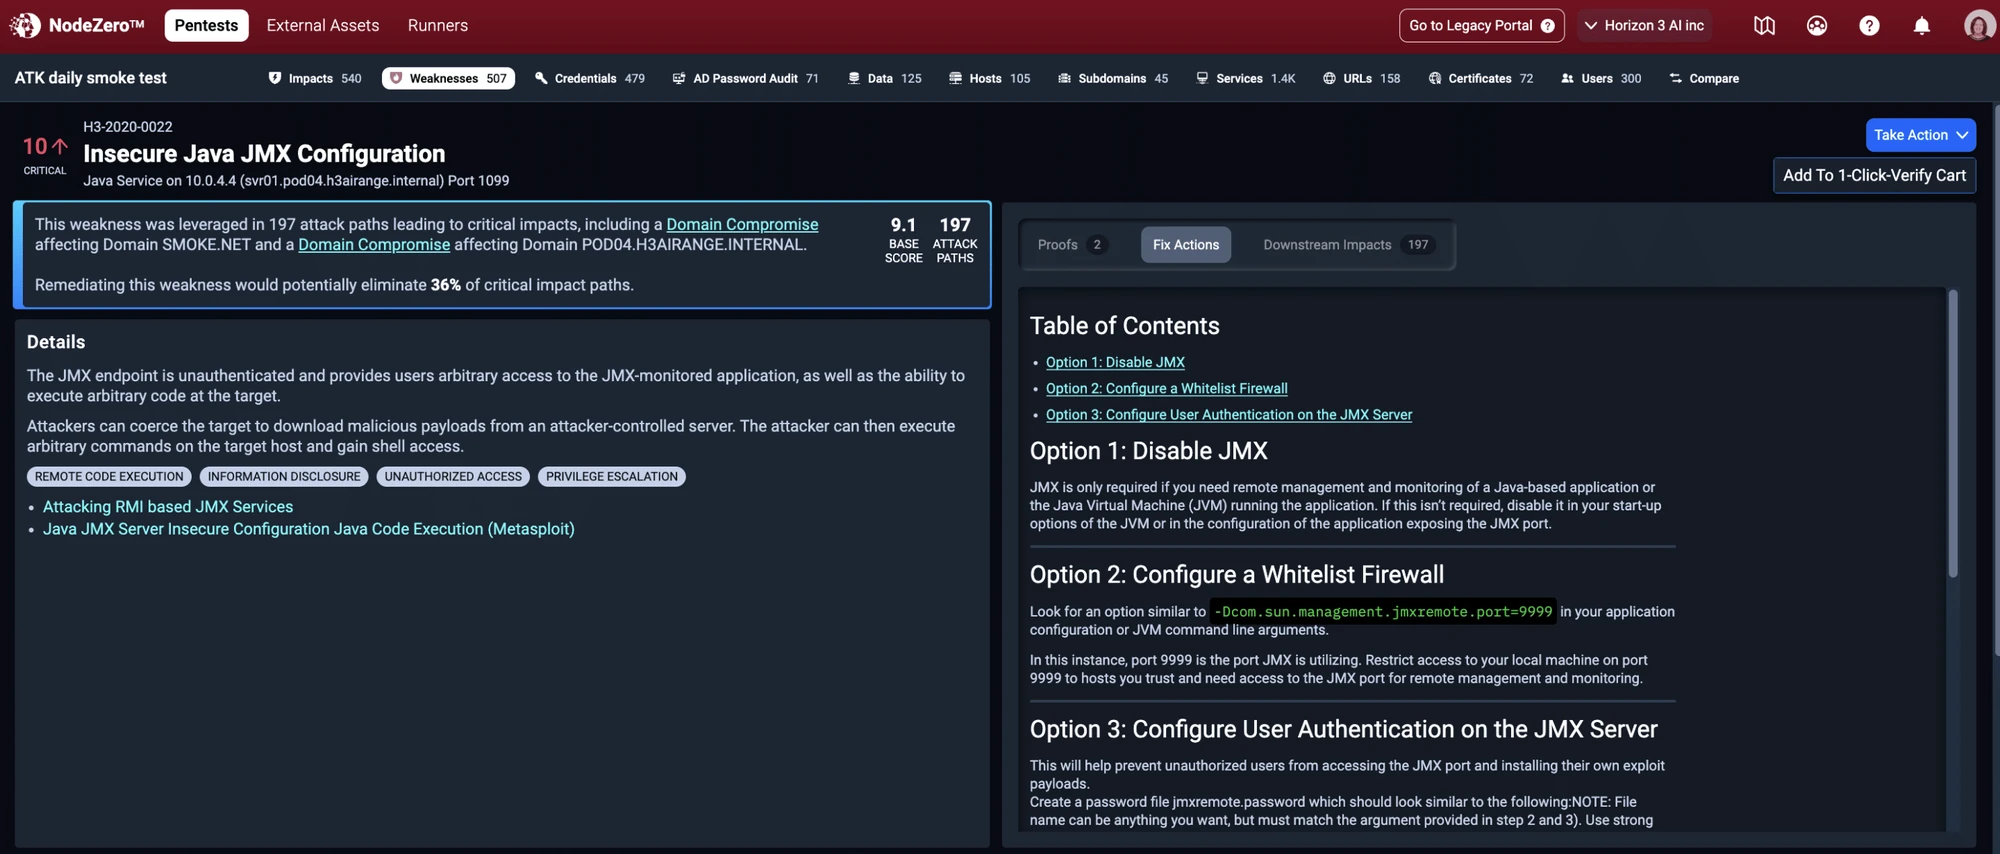
Task: Open the notifications bell
Action: click(1921, 25)
